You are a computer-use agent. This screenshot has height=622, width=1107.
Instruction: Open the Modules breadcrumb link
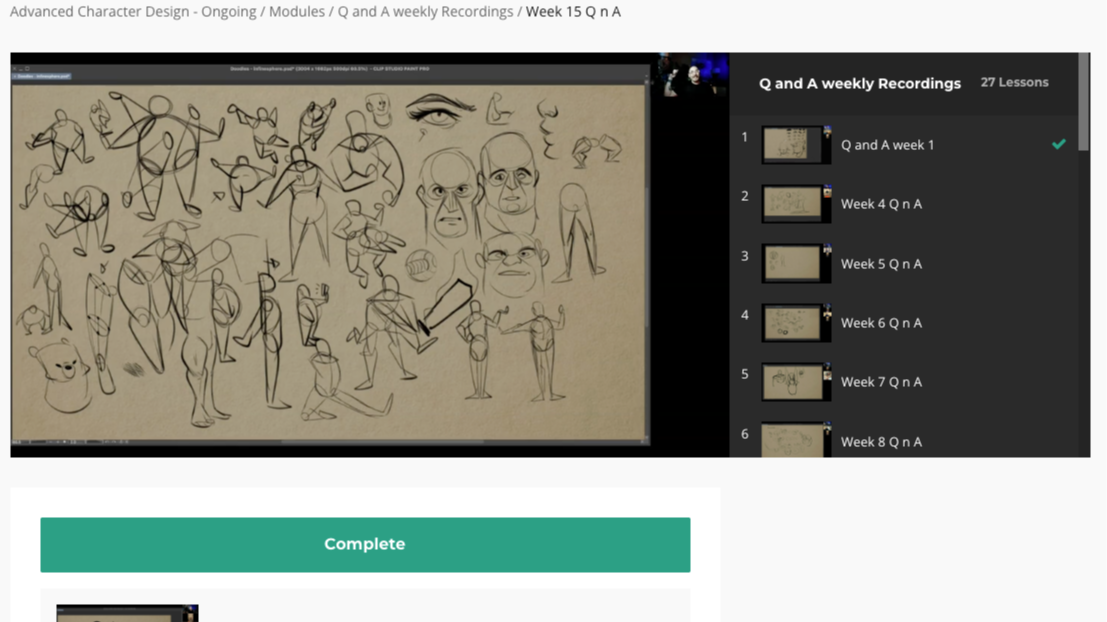point(297,11)
